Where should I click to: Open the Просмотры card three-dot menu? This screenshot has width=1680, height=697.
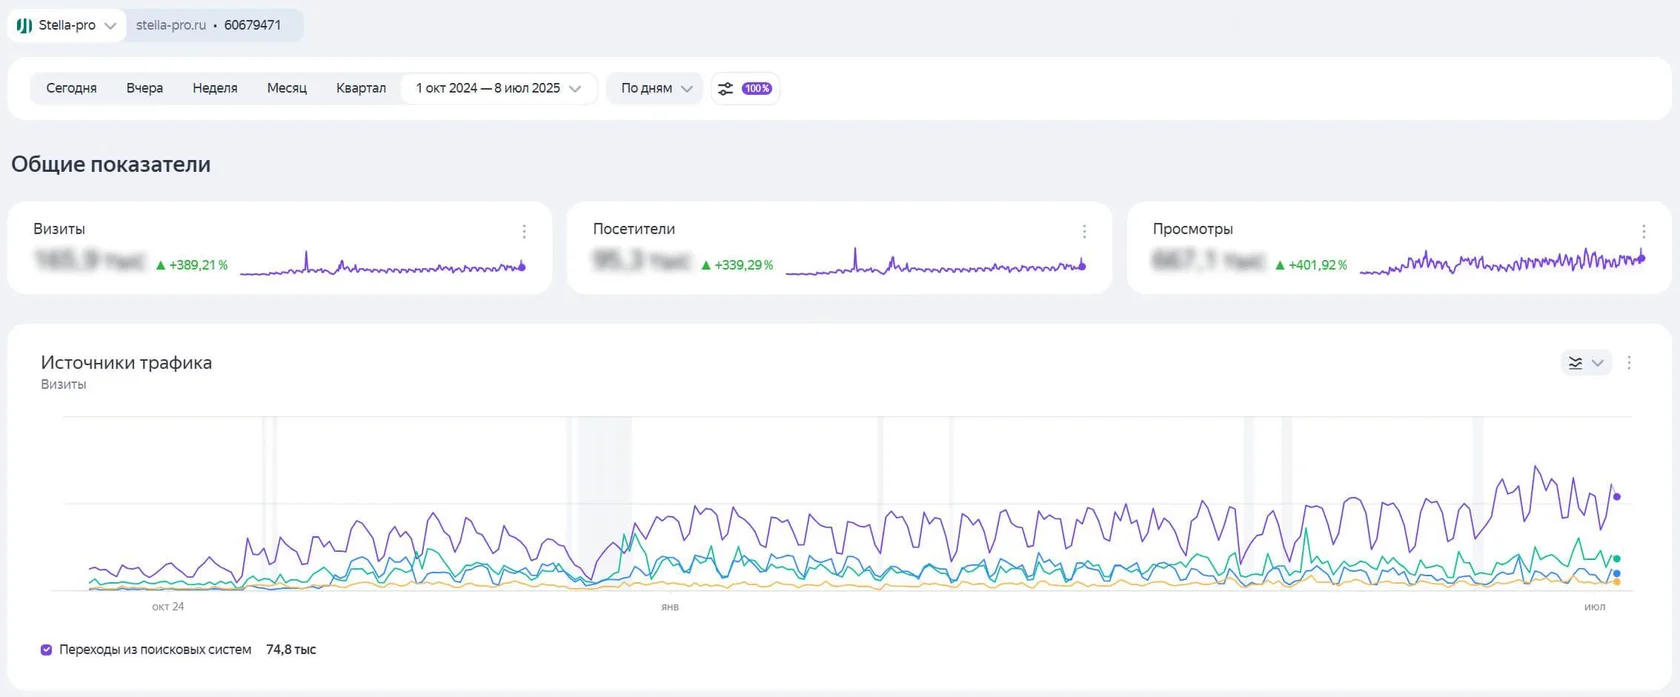1644,231
